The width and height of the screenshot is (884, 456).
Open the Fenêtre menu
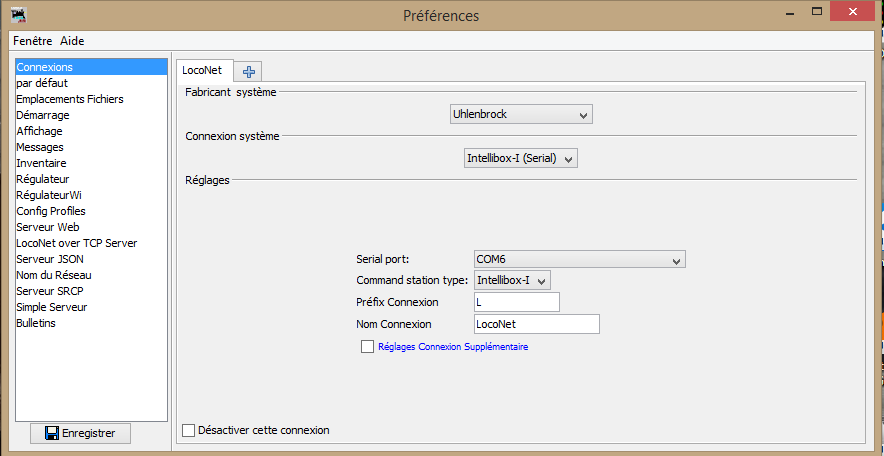(x=33, y=41)
